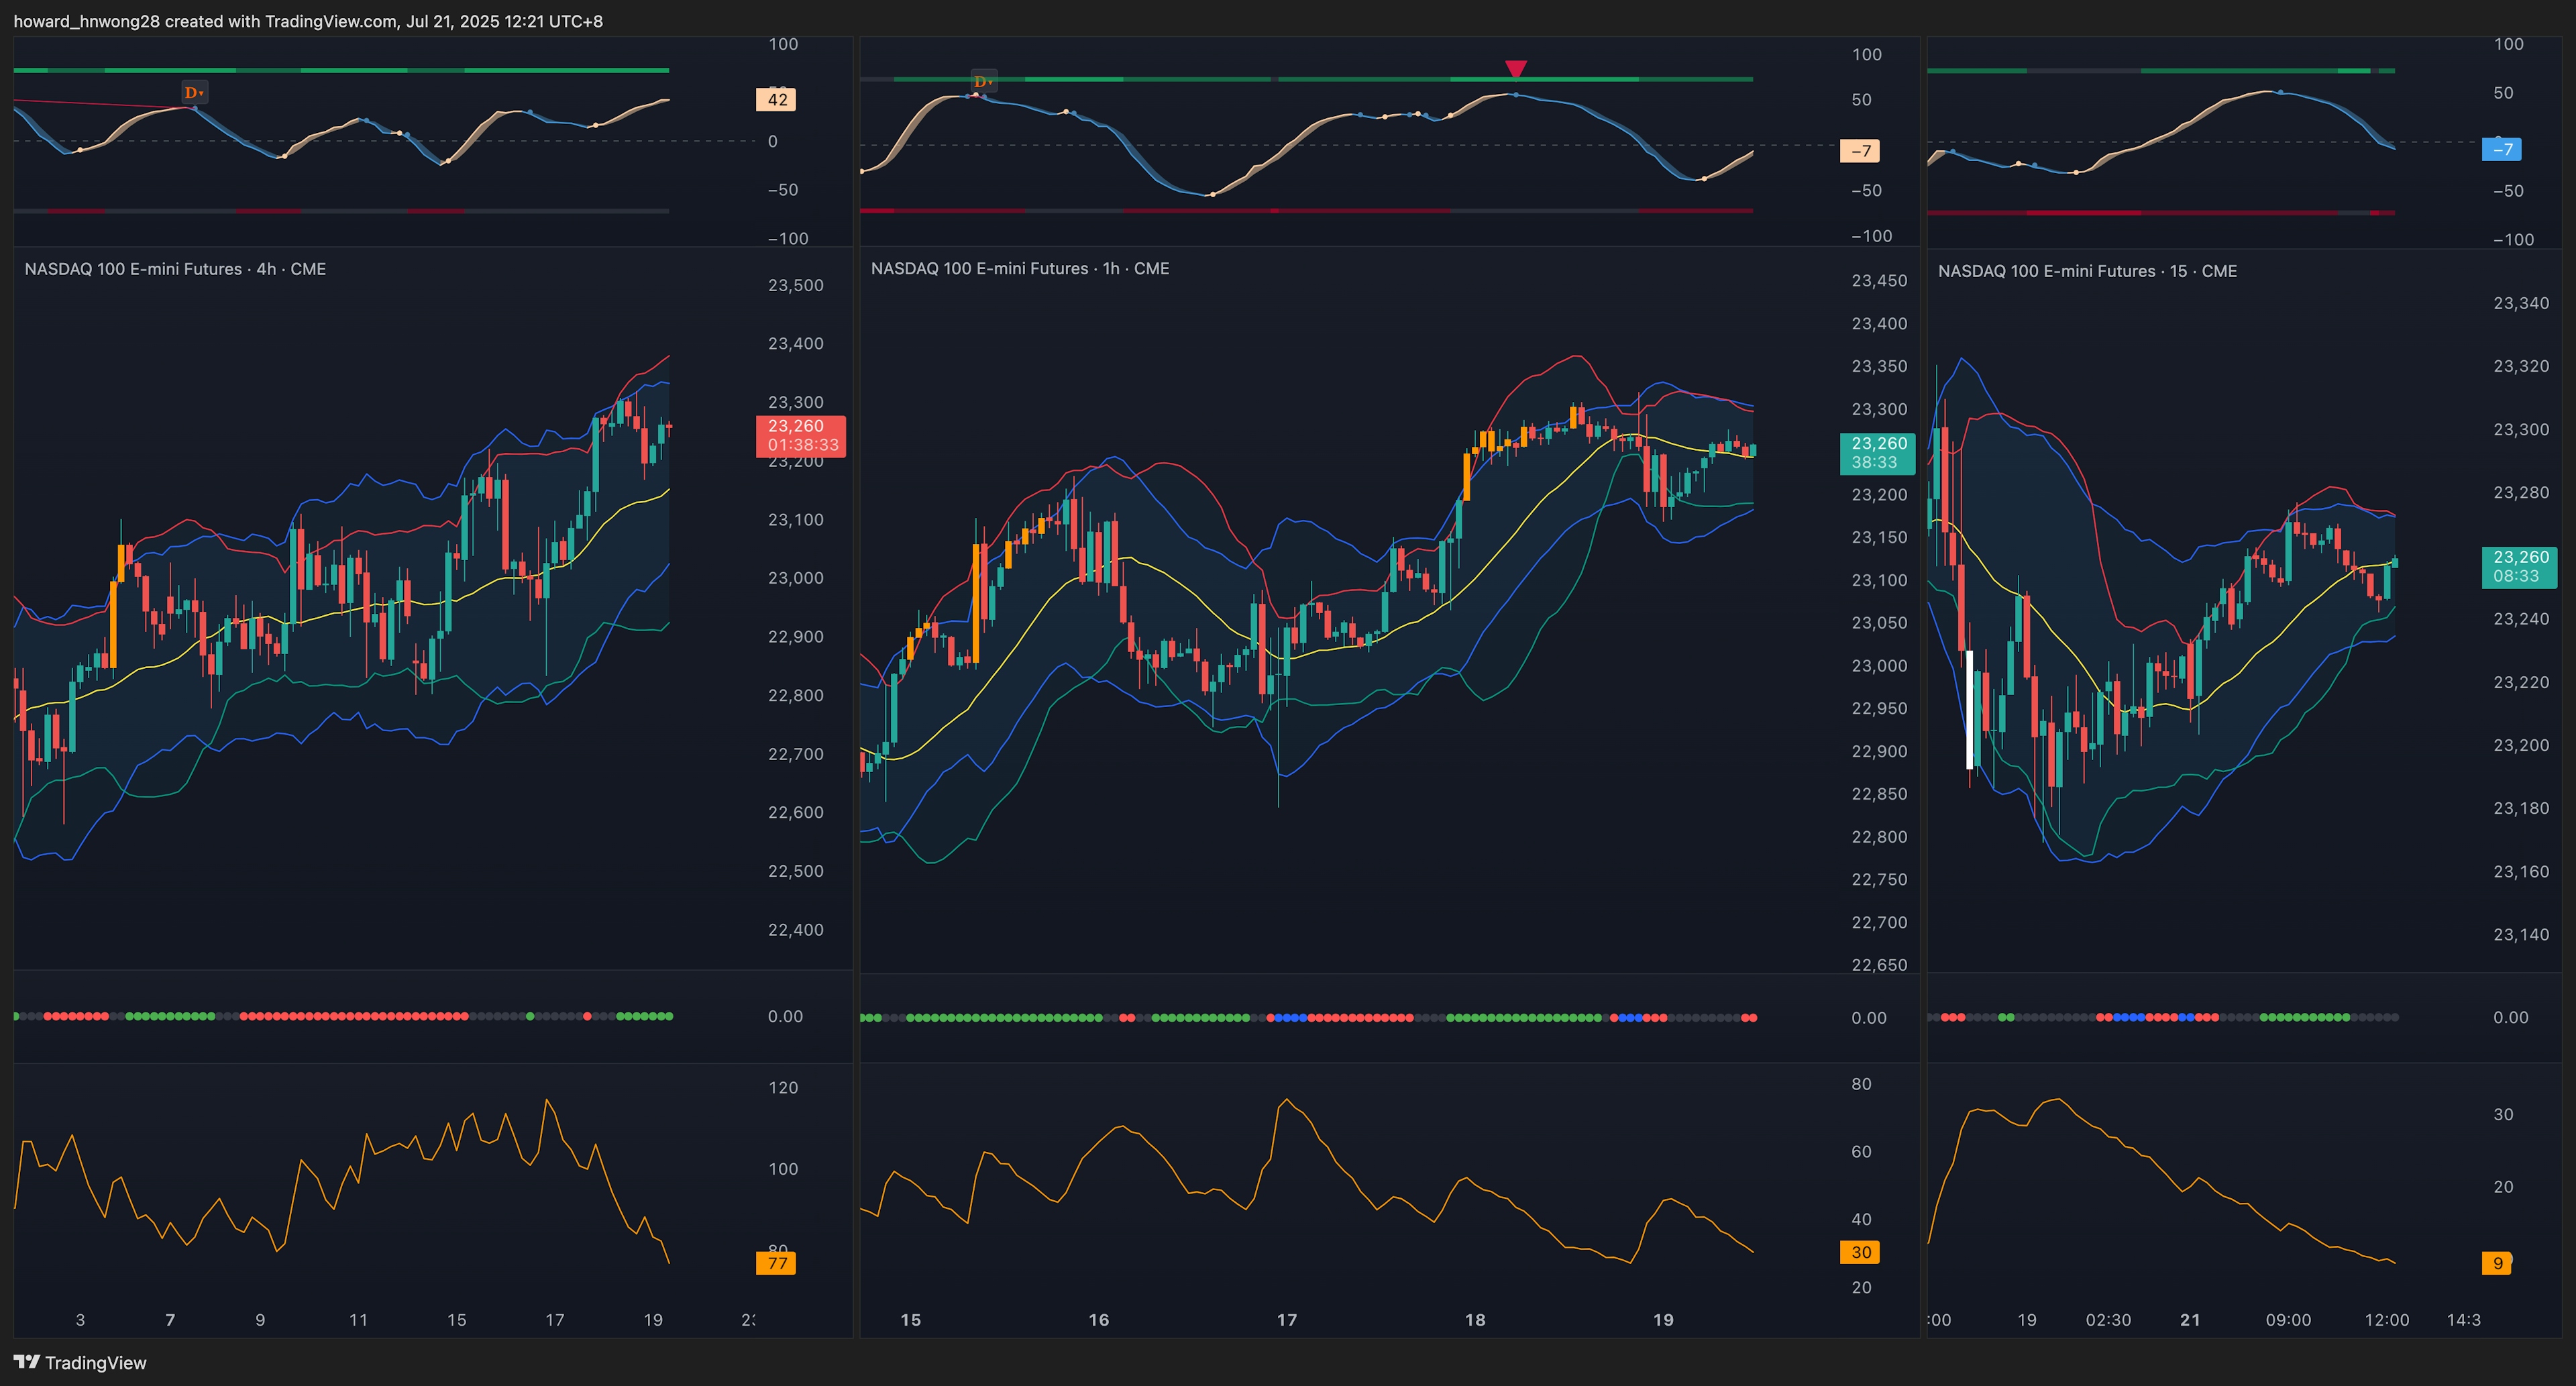Click the oscillator value label 42
Image resolution: width=2576 pixels, height=1386 pixels.
pyautogui.click(x=776, y=99)
